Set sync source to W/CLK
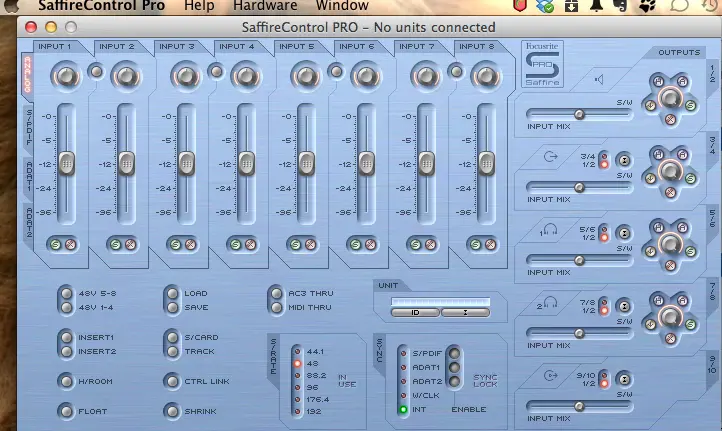Screen dimensions: 722x431 coord(403,396)
